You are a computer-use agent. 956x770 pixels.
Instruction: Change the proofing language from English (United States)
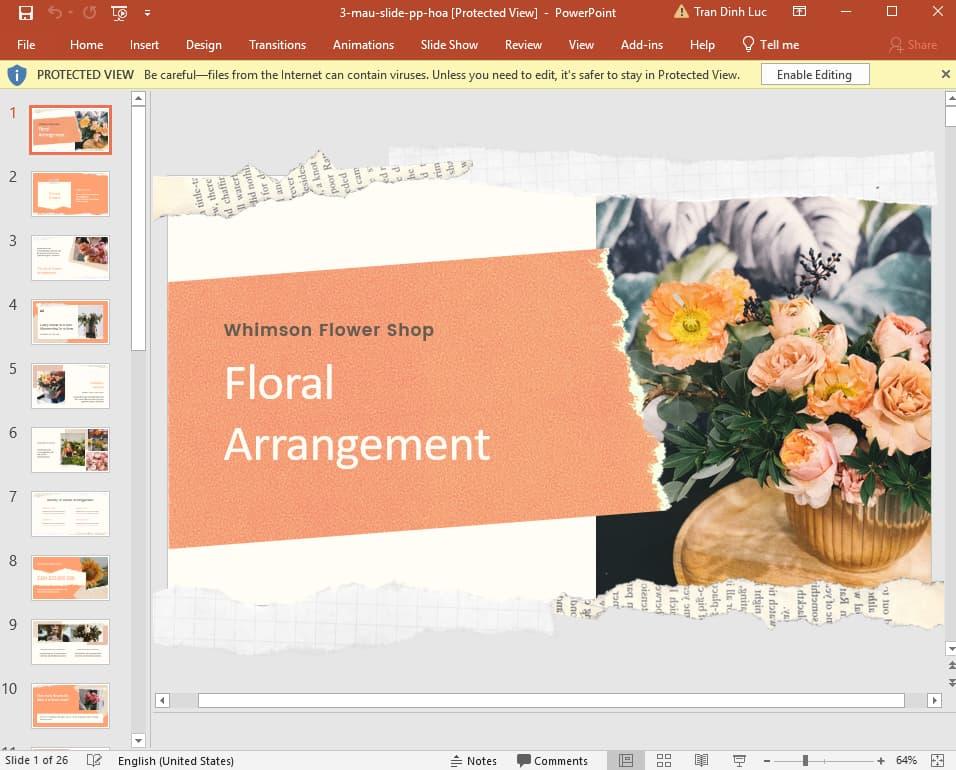coord(176,760)
